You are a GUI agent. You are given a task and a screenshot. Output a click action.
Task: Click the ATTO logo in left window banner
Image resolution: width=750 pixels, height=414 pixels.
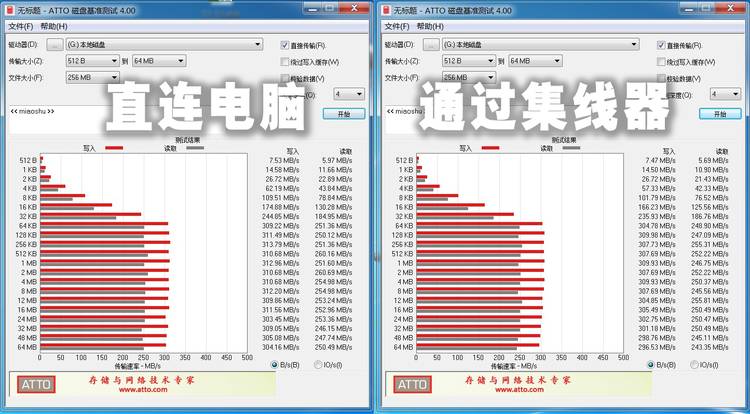[x=36, y=384]
